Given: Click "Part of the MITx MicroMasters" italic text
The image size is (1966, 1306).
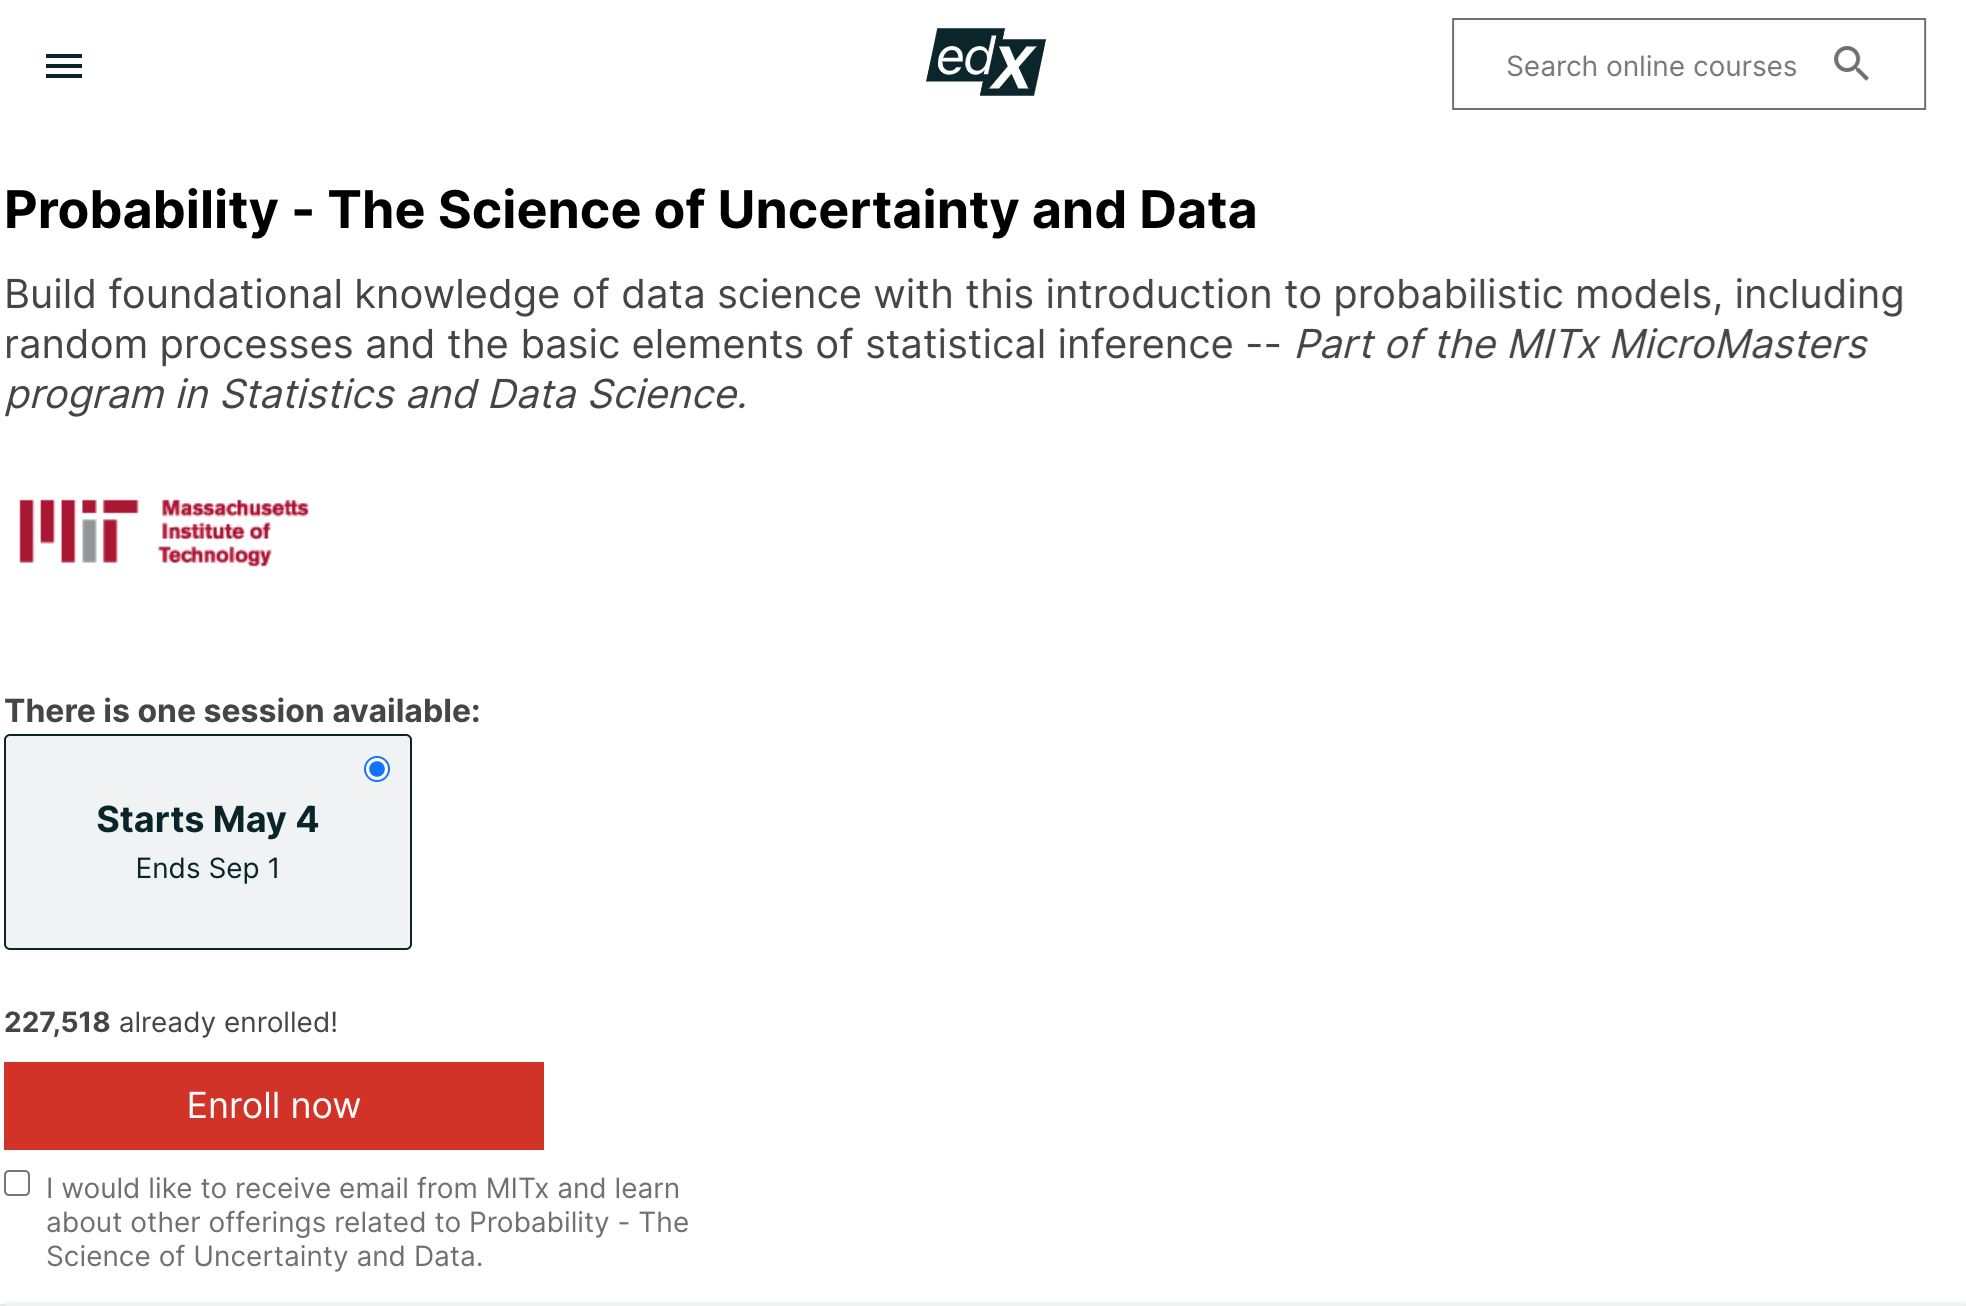Looking at the screenshot, I should (1580, 344).
